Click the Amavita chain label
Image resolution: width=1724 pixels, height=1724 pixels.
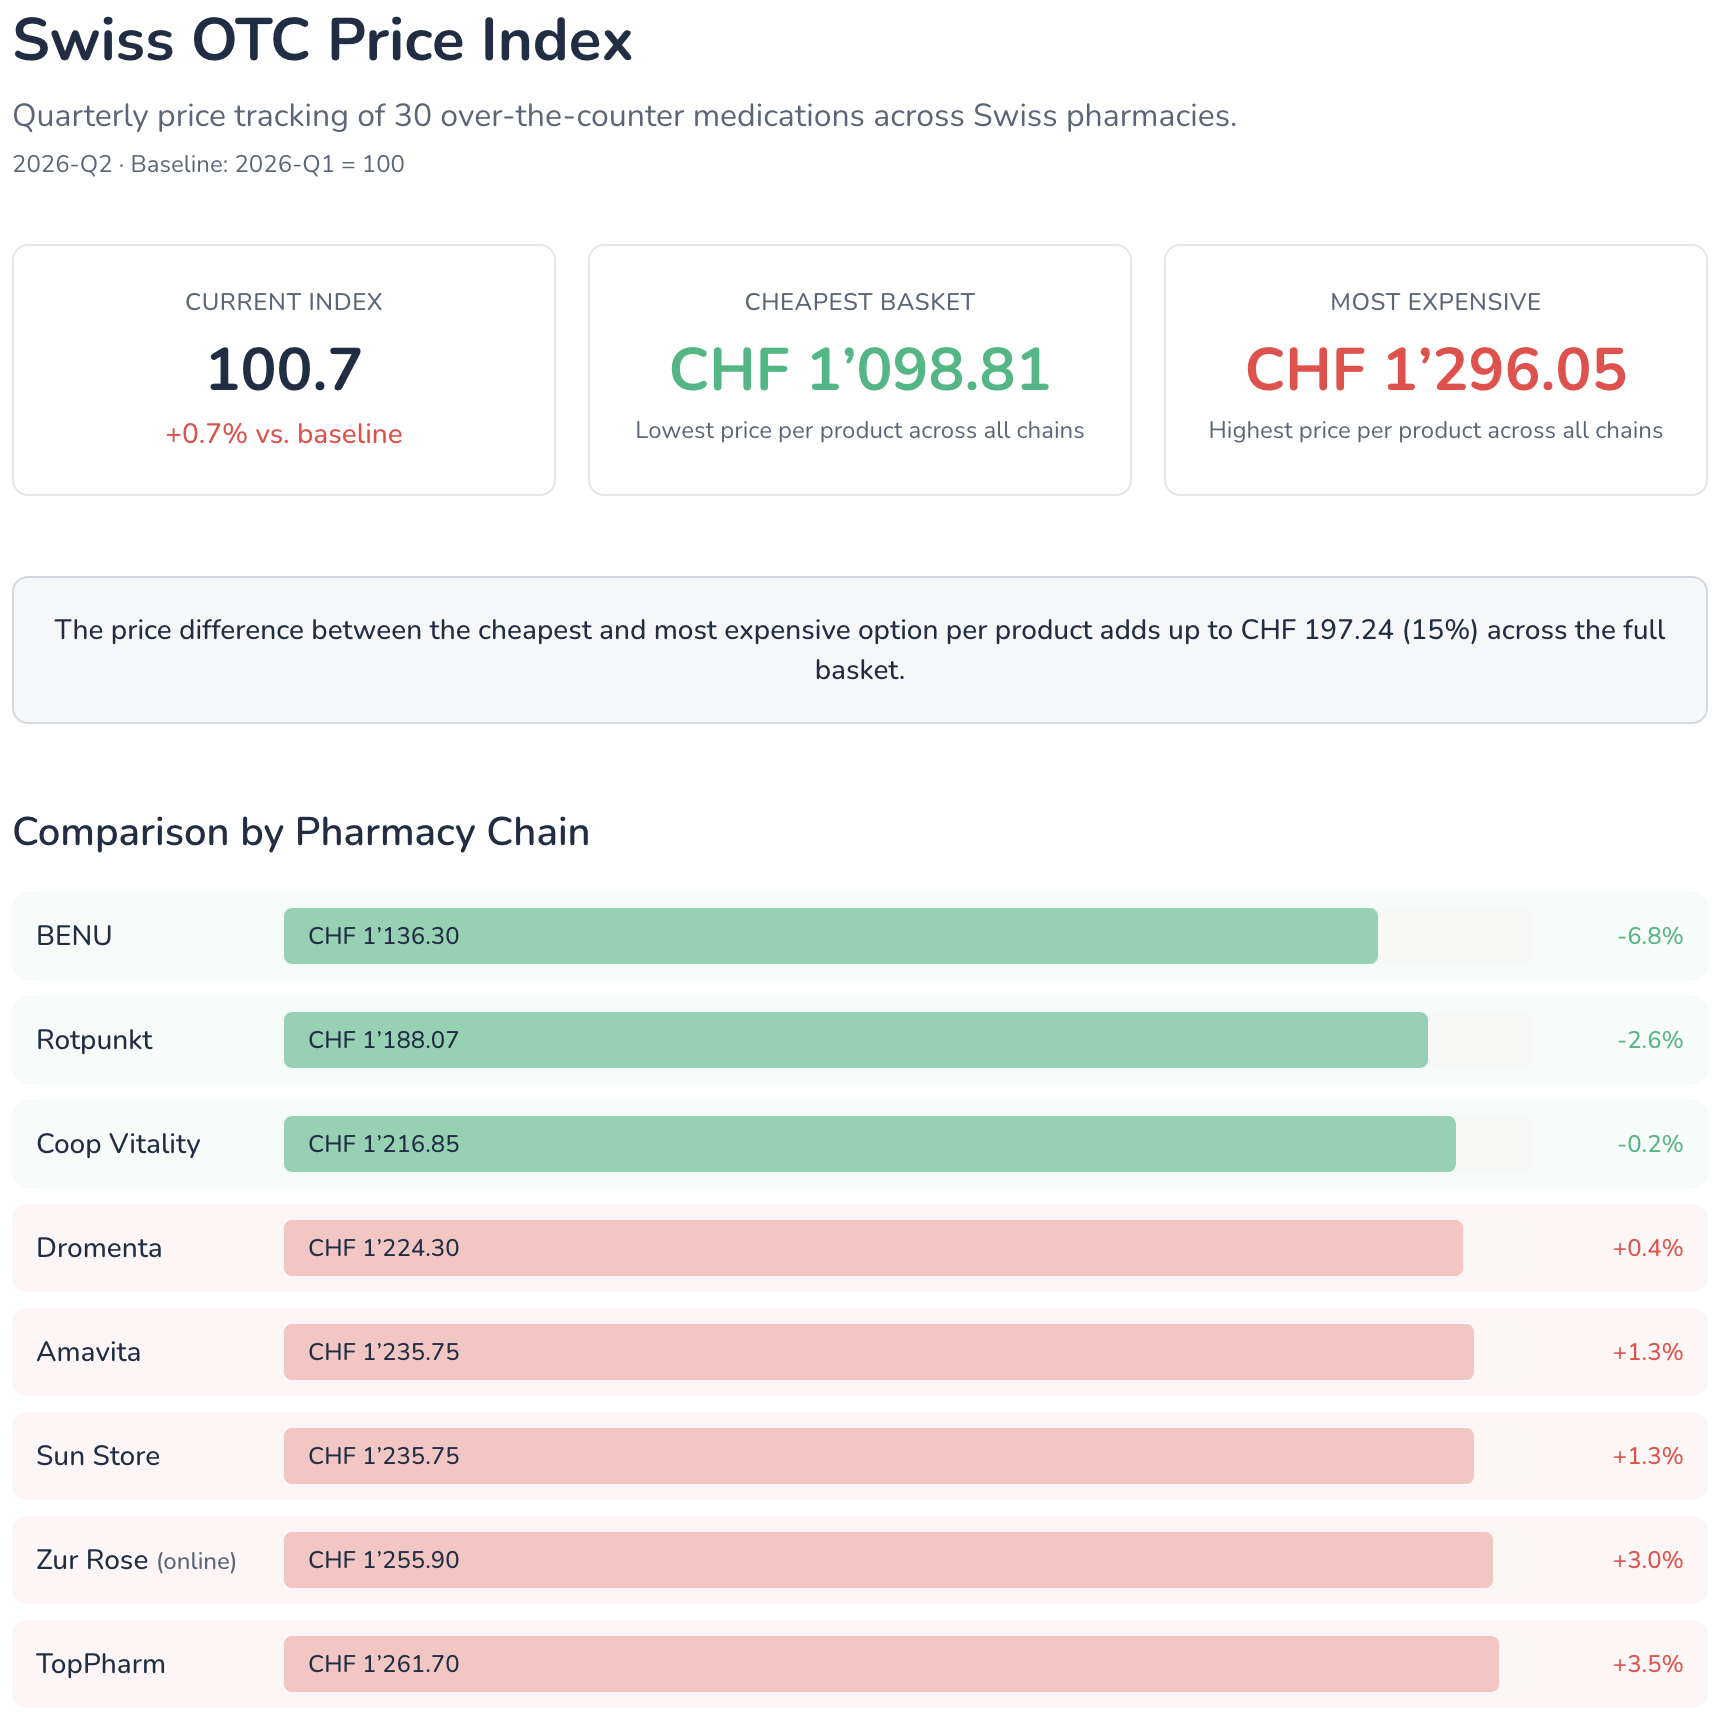point(89,1352)
